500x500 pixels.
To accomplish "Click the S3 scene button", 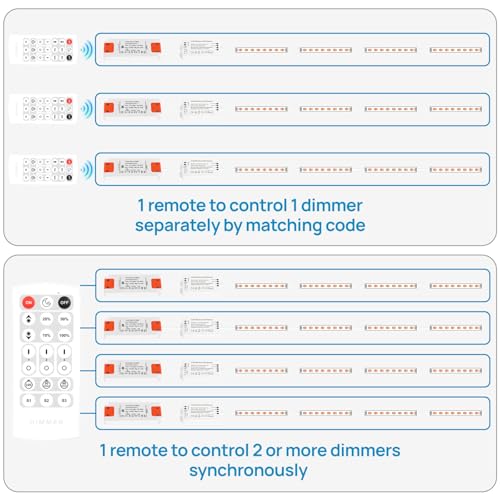I will (x=64, y=400).
